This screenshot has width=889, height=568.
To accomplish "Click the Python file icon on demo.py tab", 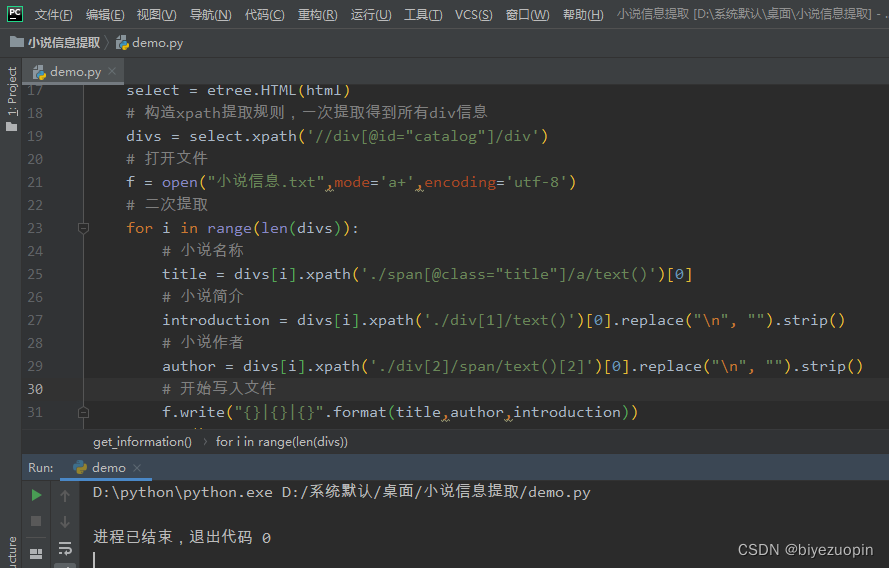I will 39,72.
